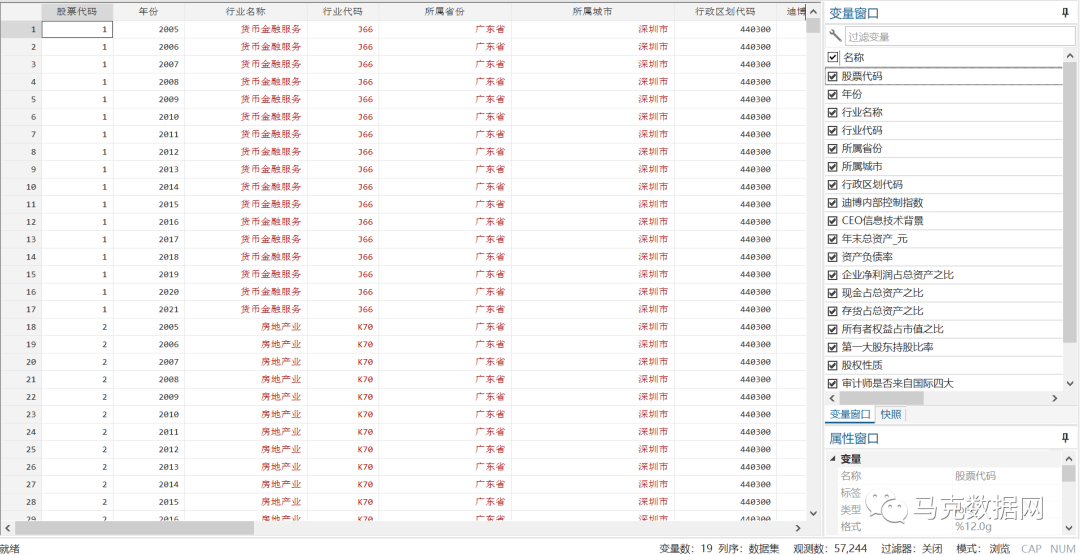Select the 所属城市 column header

(x=593, y=12)
